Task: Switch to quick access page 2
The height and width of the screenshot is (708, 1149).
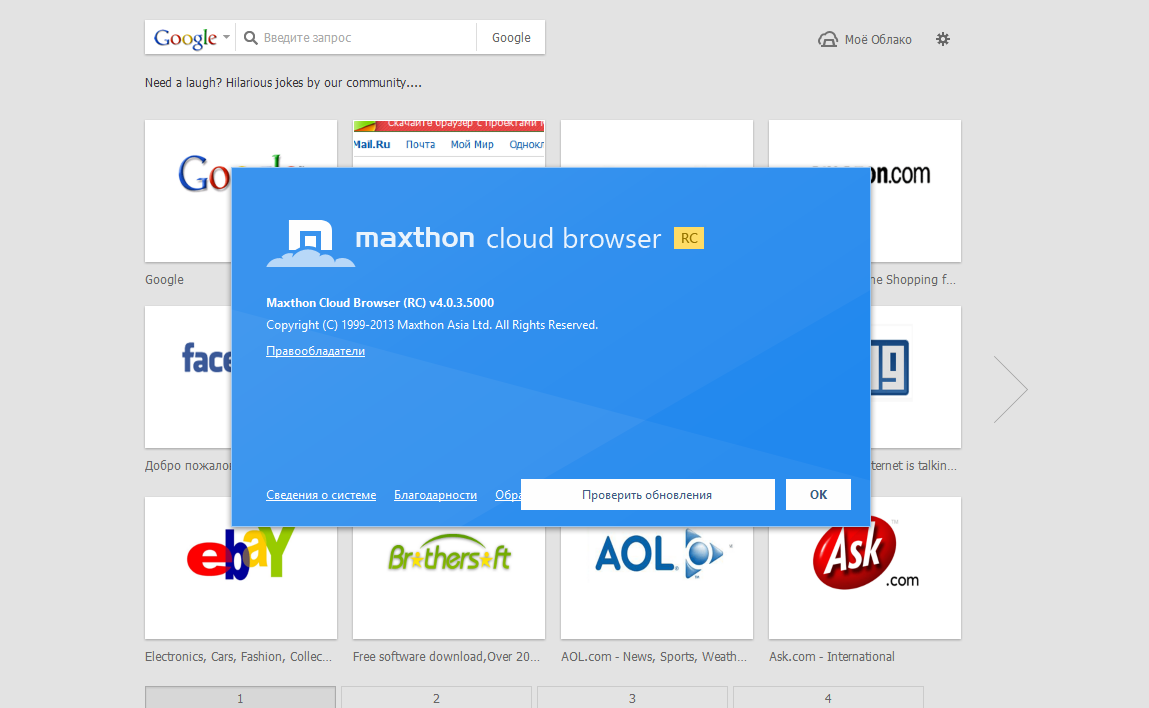Action: click(436, 697)
